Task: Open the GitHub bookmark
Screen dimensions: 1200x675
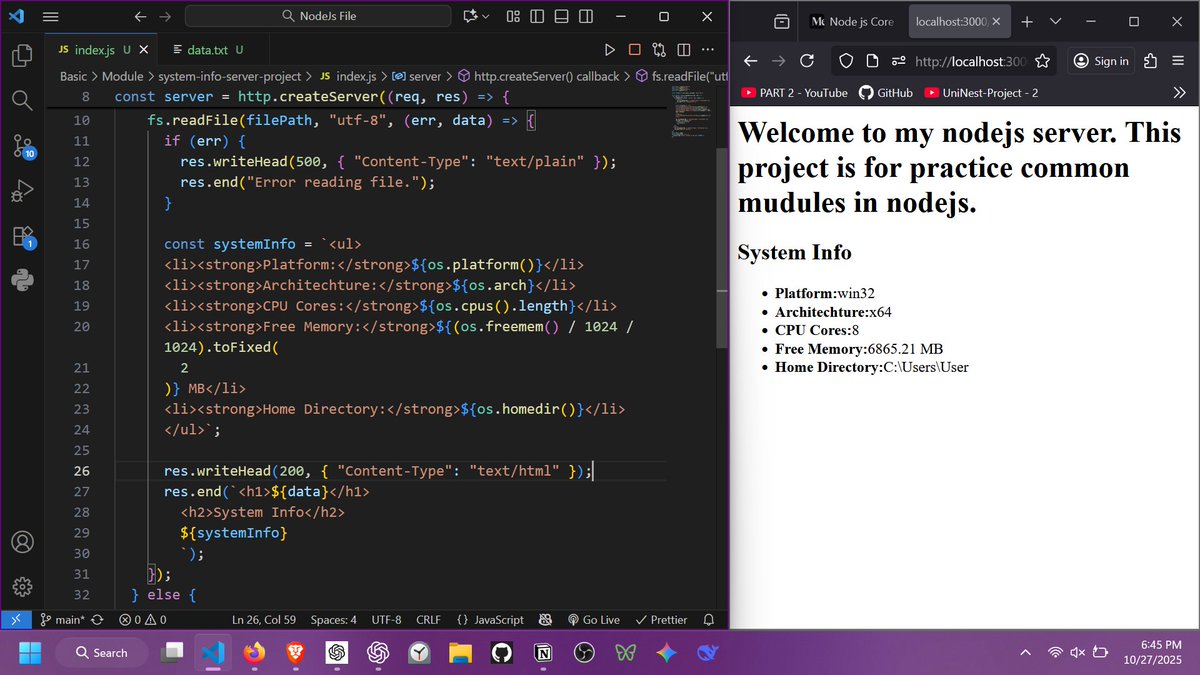Action: (886, 92)
